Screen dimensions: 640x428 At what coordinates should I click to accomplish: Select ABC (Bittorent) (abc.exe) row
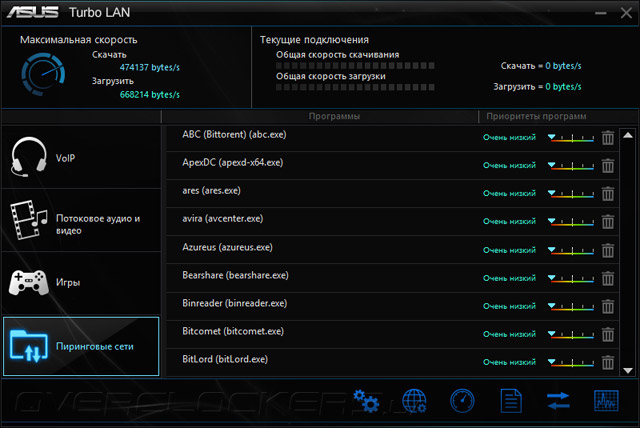pyautogui.click(x=392, y=138)
